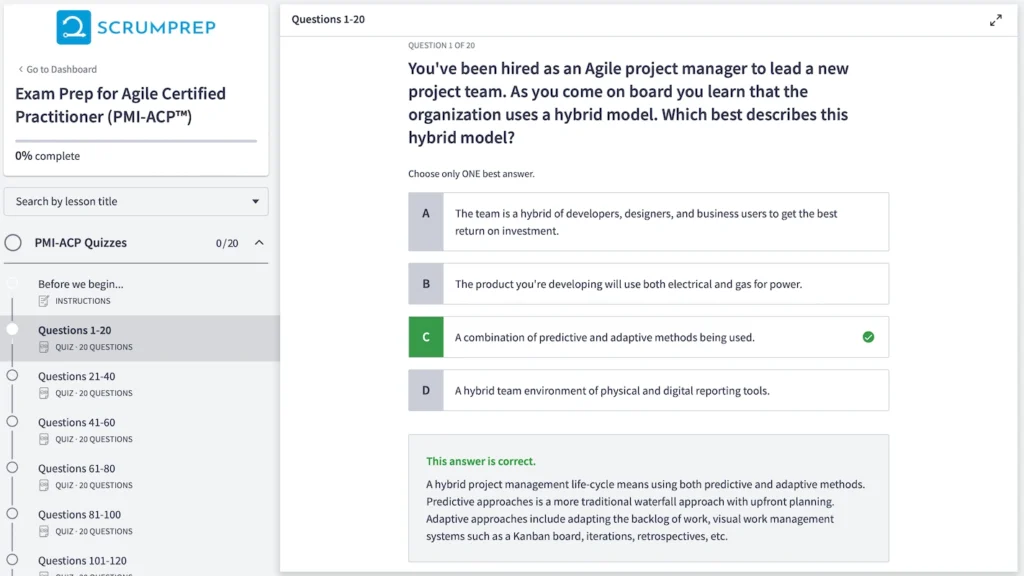Screen dimensions: 1024x576
Task: Select answer option A
Action: click(x=648, y=222)
